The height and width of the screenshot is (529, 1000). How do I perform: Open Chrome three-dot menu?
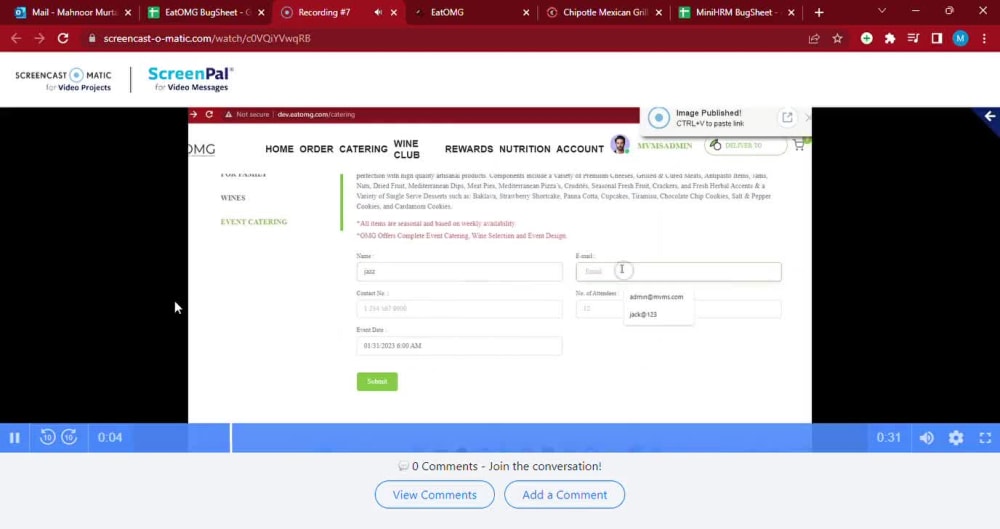coord(985,38)
